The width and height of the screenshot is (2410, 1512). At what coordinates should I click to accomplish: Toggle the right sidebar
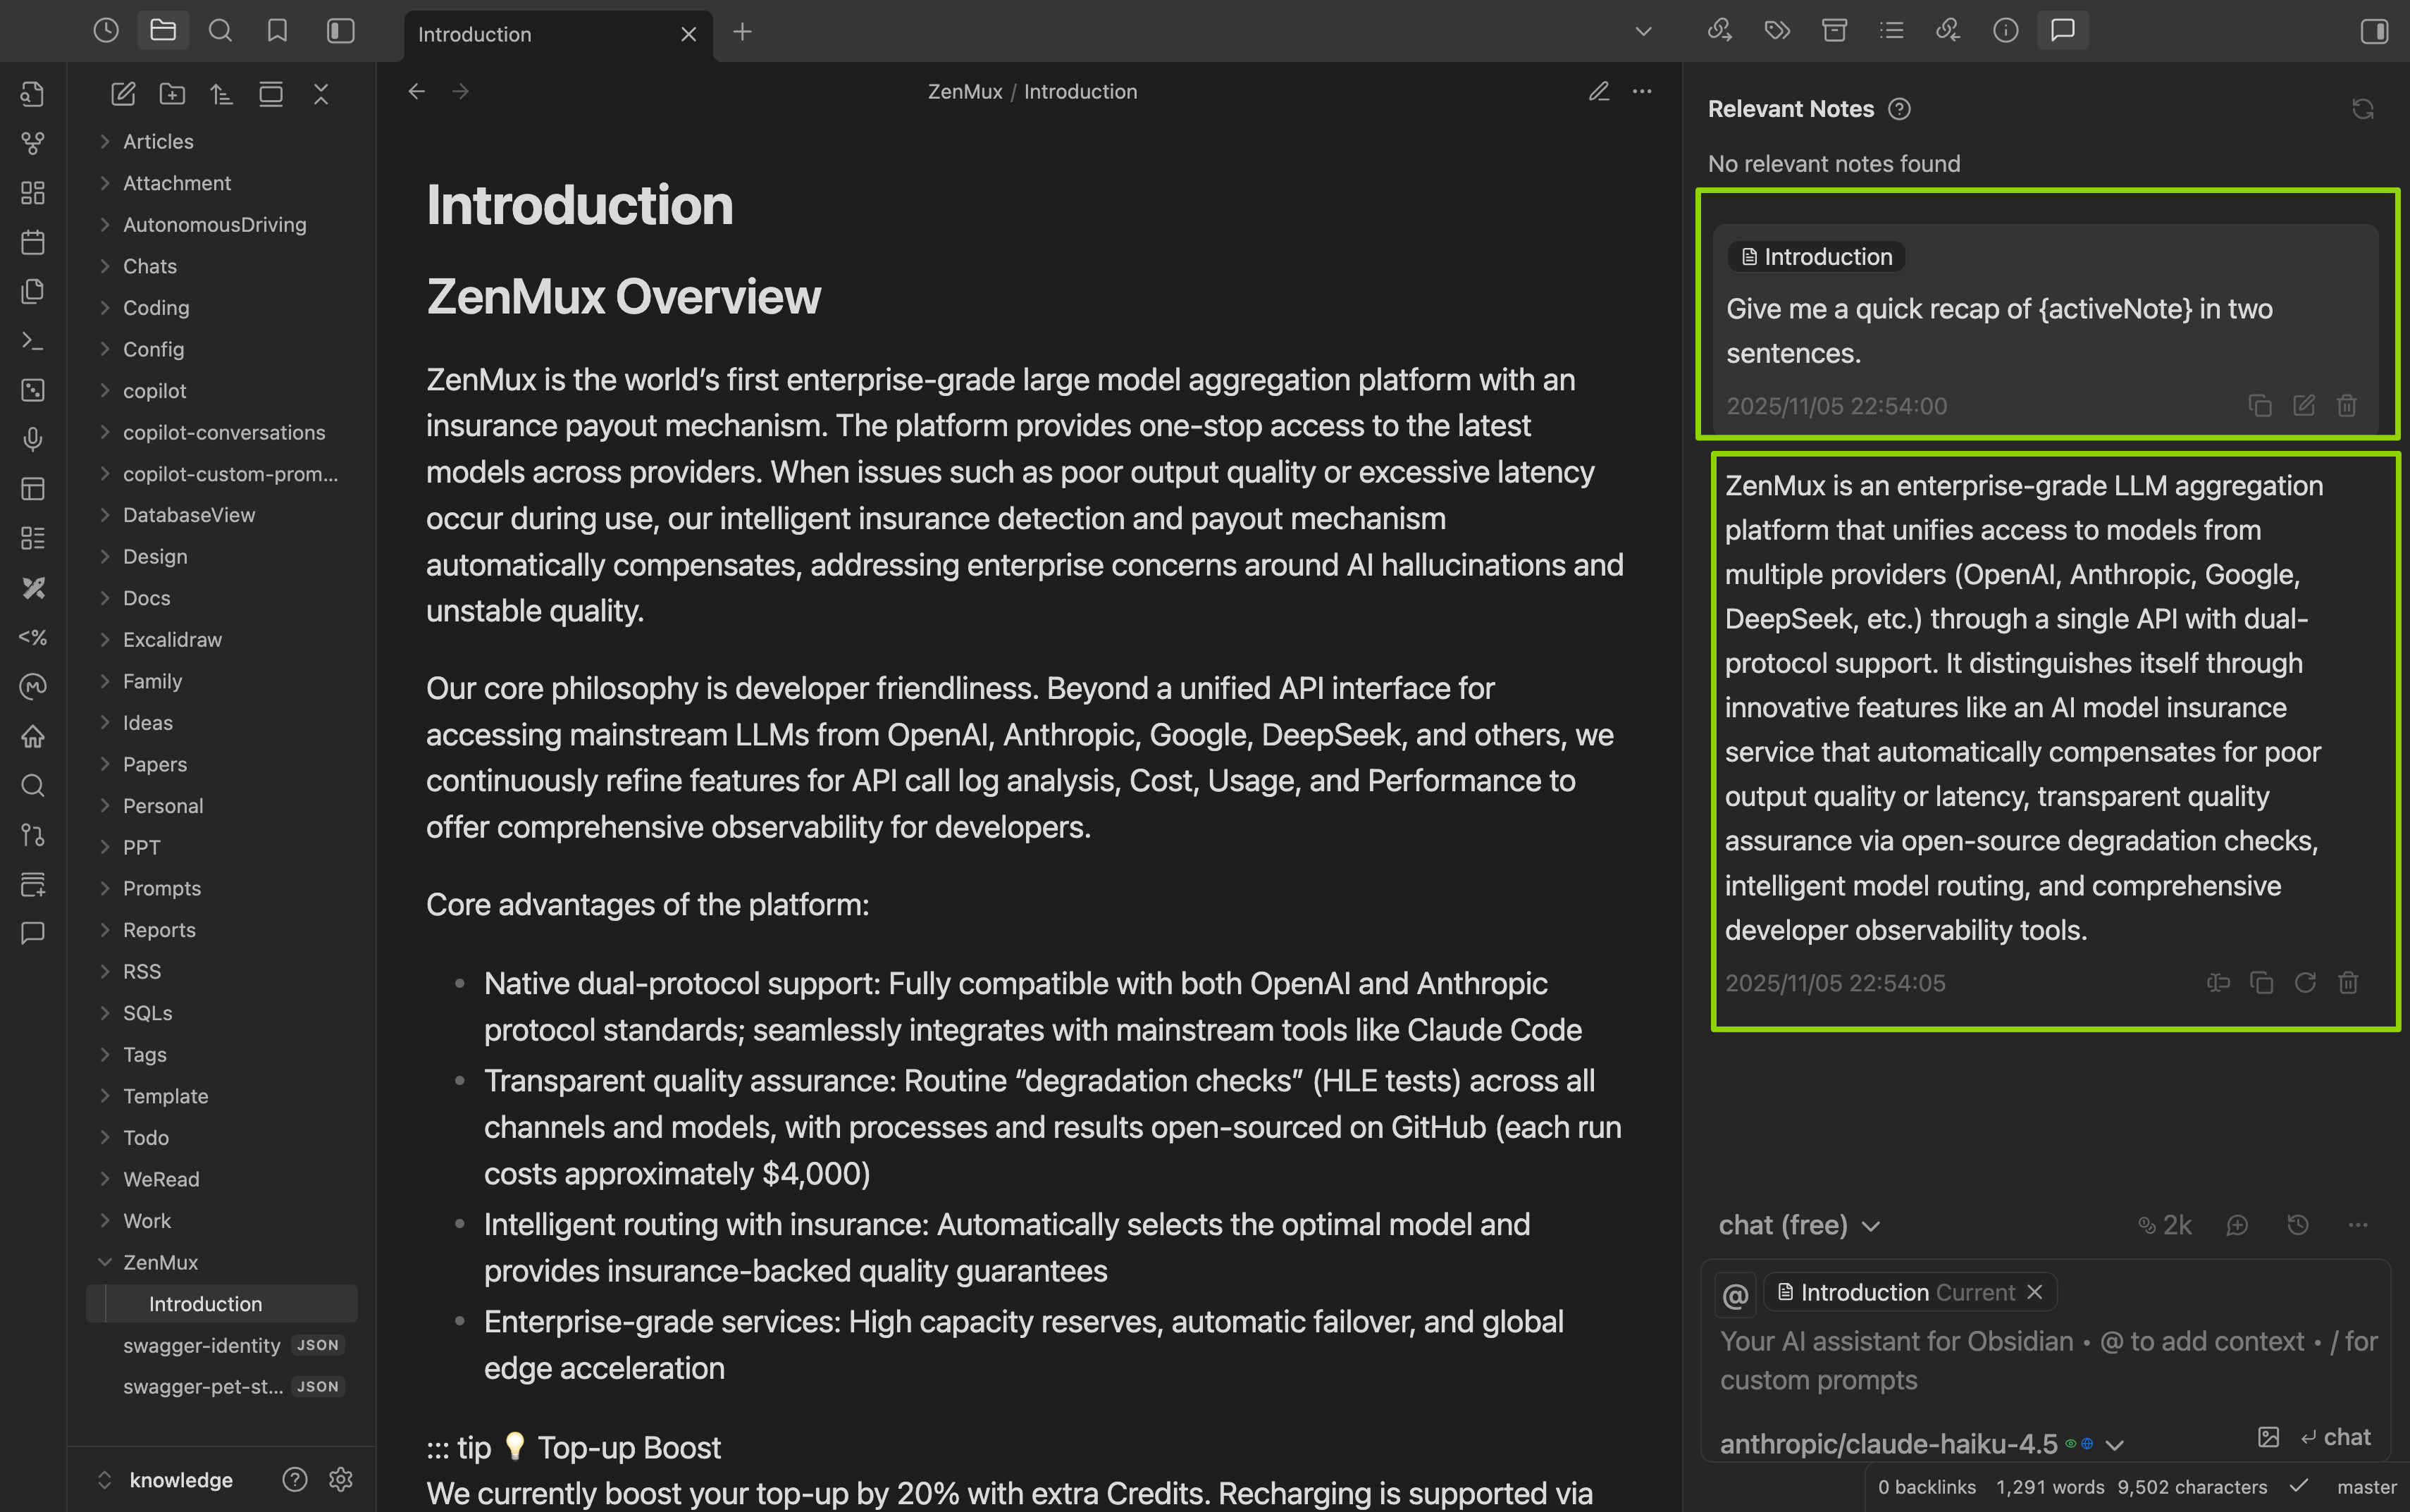[2374, 31]
